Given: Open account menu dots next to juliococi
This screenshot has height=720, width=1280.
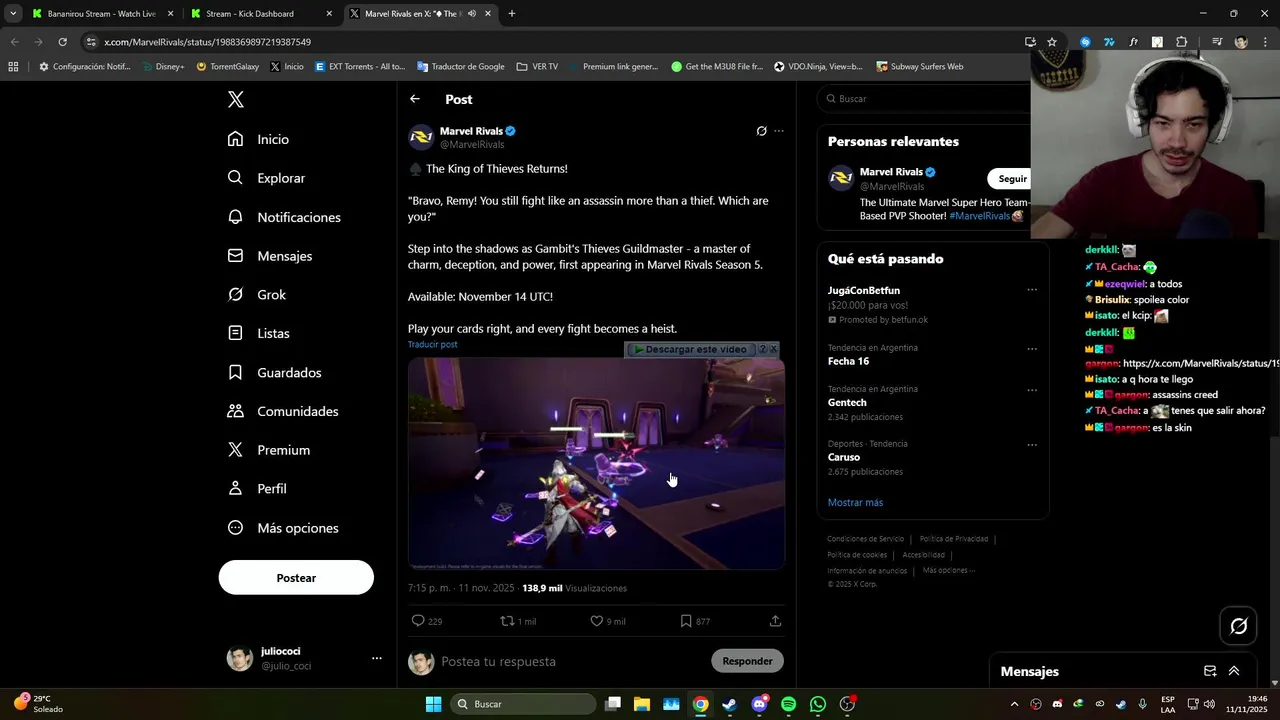Looking at the screenshot, I should (x=377, y=658).
